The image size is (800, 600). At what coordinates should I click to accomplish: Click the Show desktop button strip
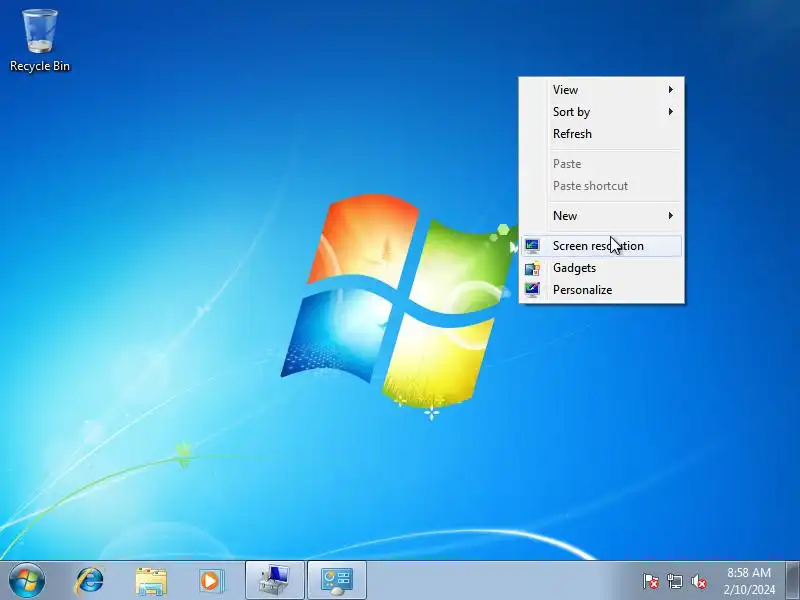[x=792, y=580]
